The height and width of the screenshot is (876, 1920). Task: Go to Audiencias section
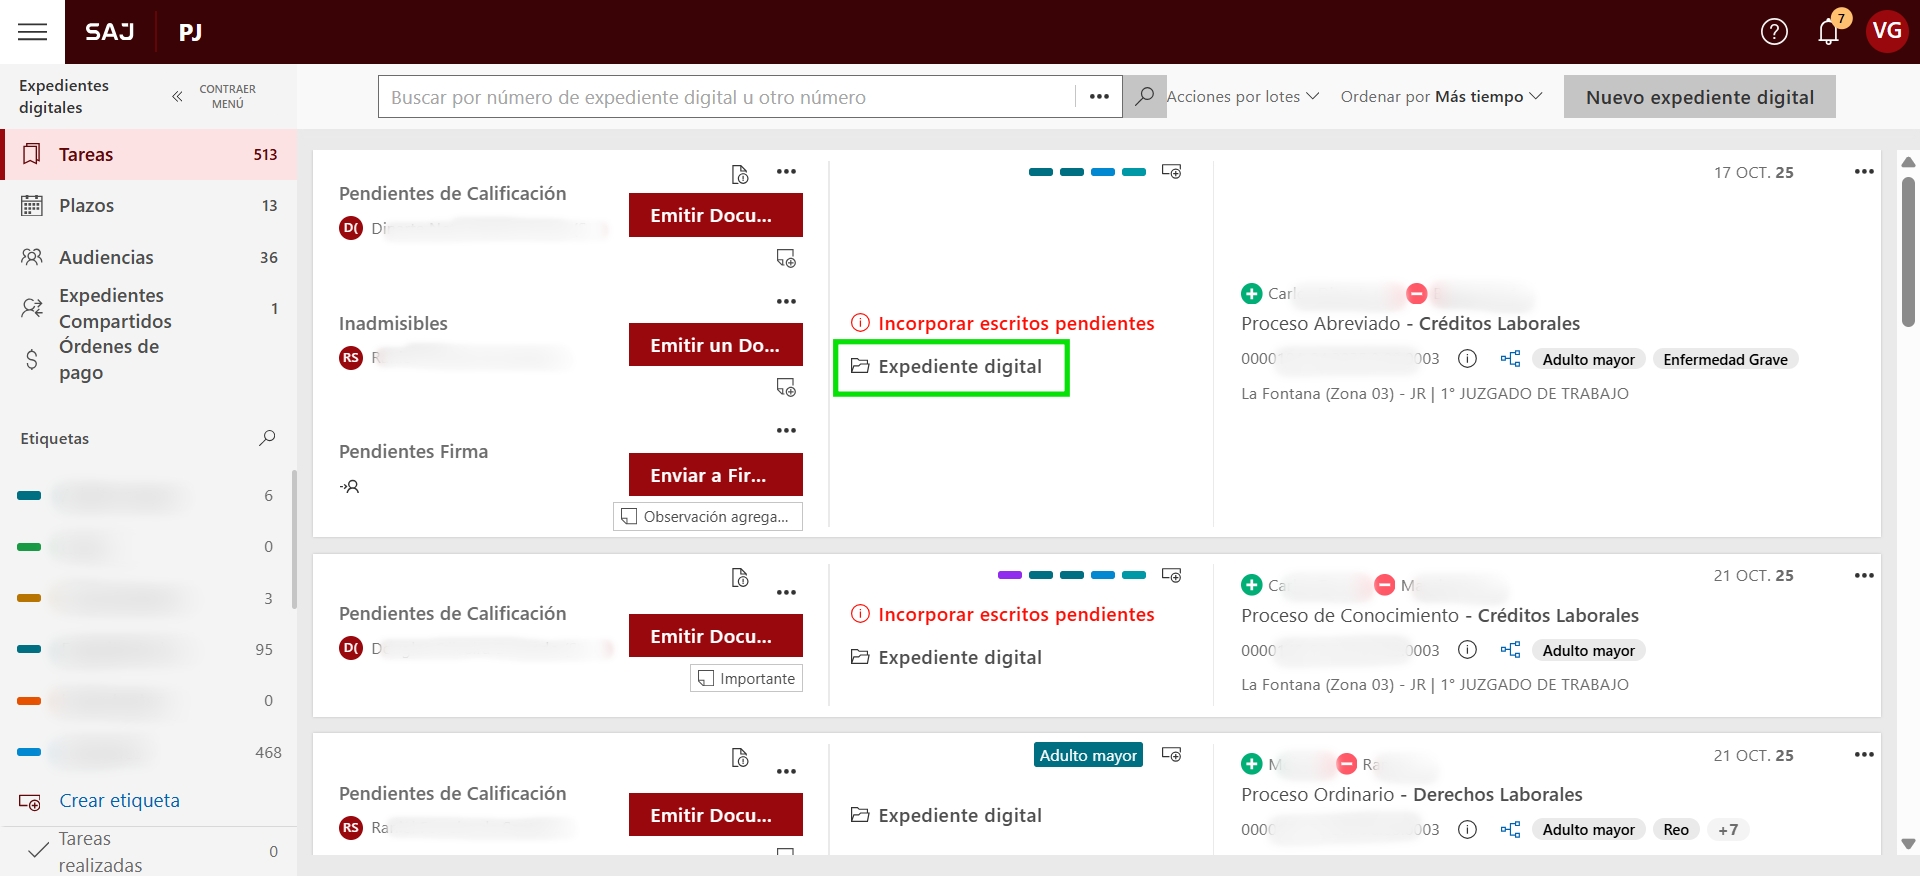[x=106, y=258]
